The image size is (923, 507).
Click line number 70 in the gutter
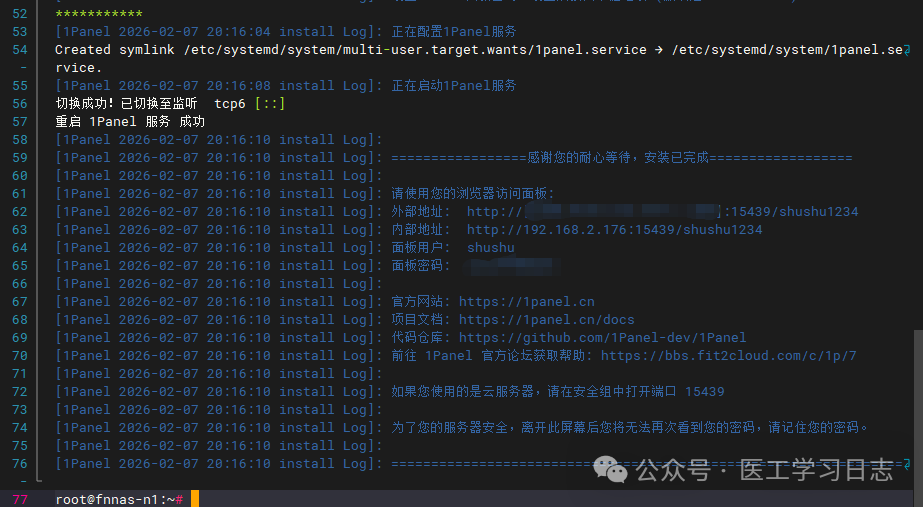(x=20, y=356)
